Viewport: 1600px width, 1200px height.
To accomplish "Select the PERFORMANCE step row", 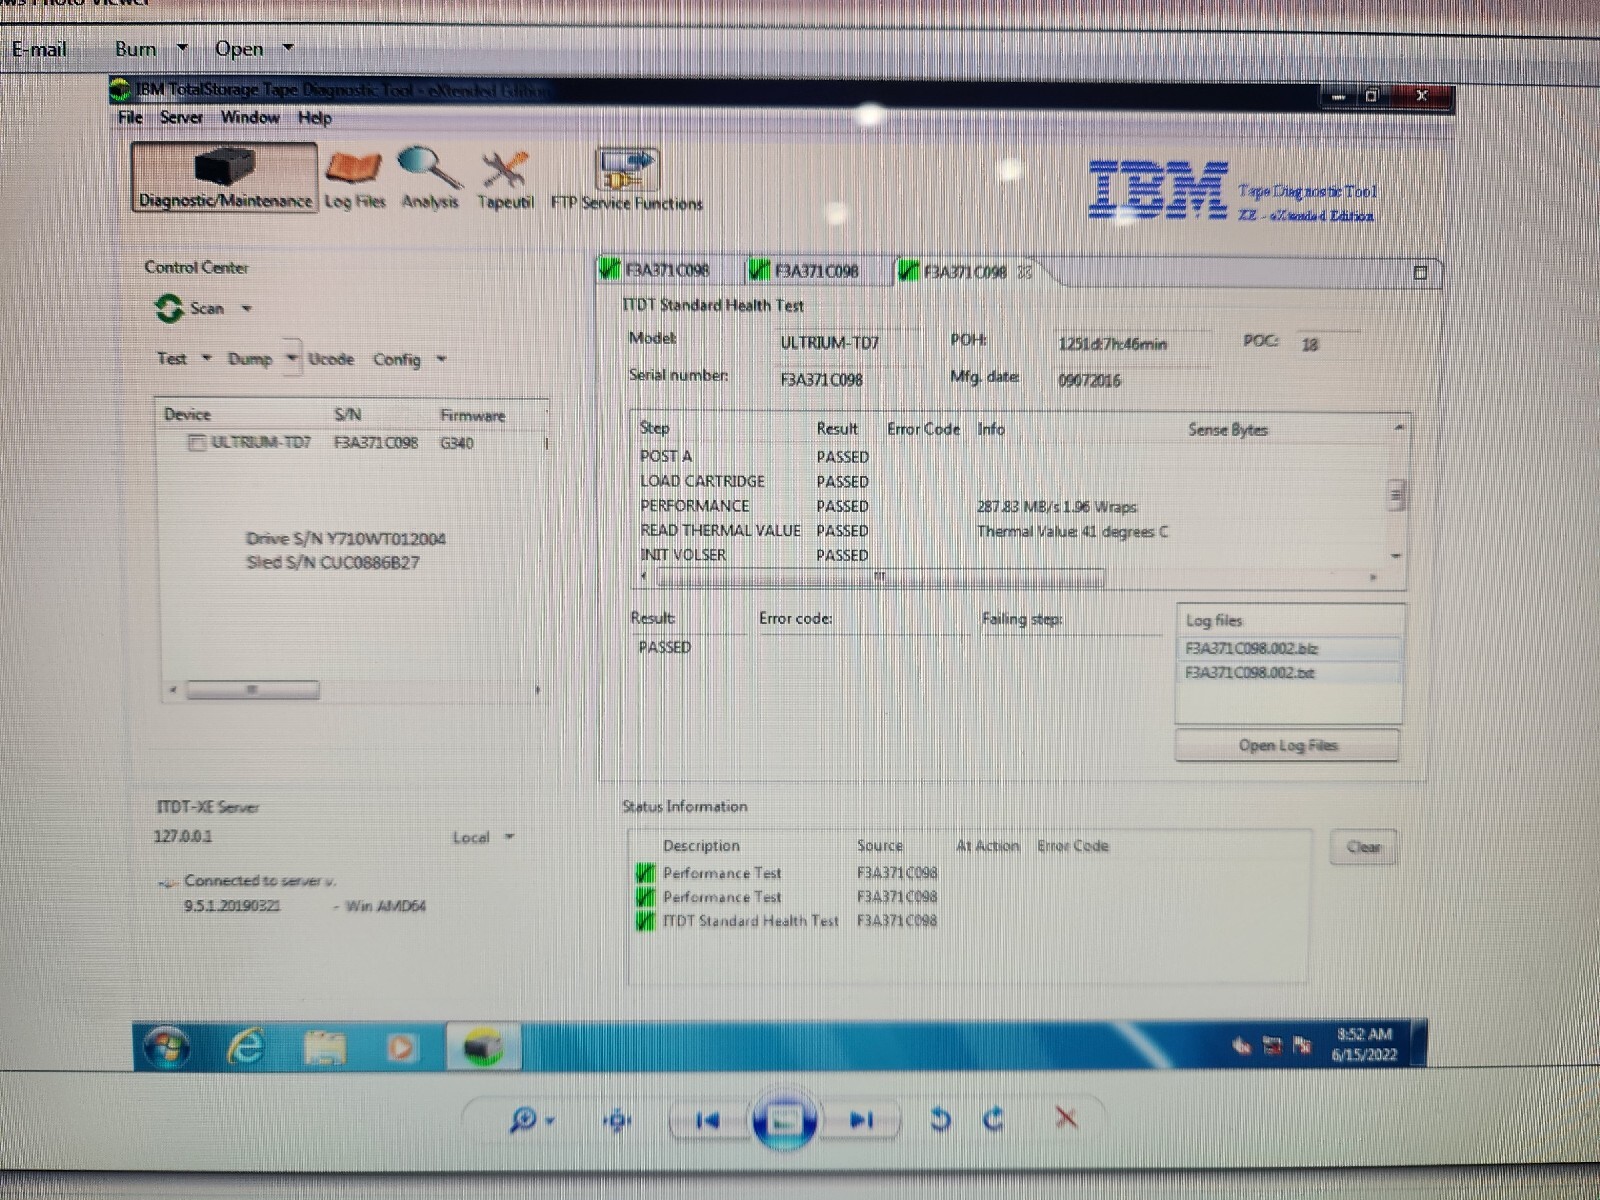I will click(x=1010, y=506).
